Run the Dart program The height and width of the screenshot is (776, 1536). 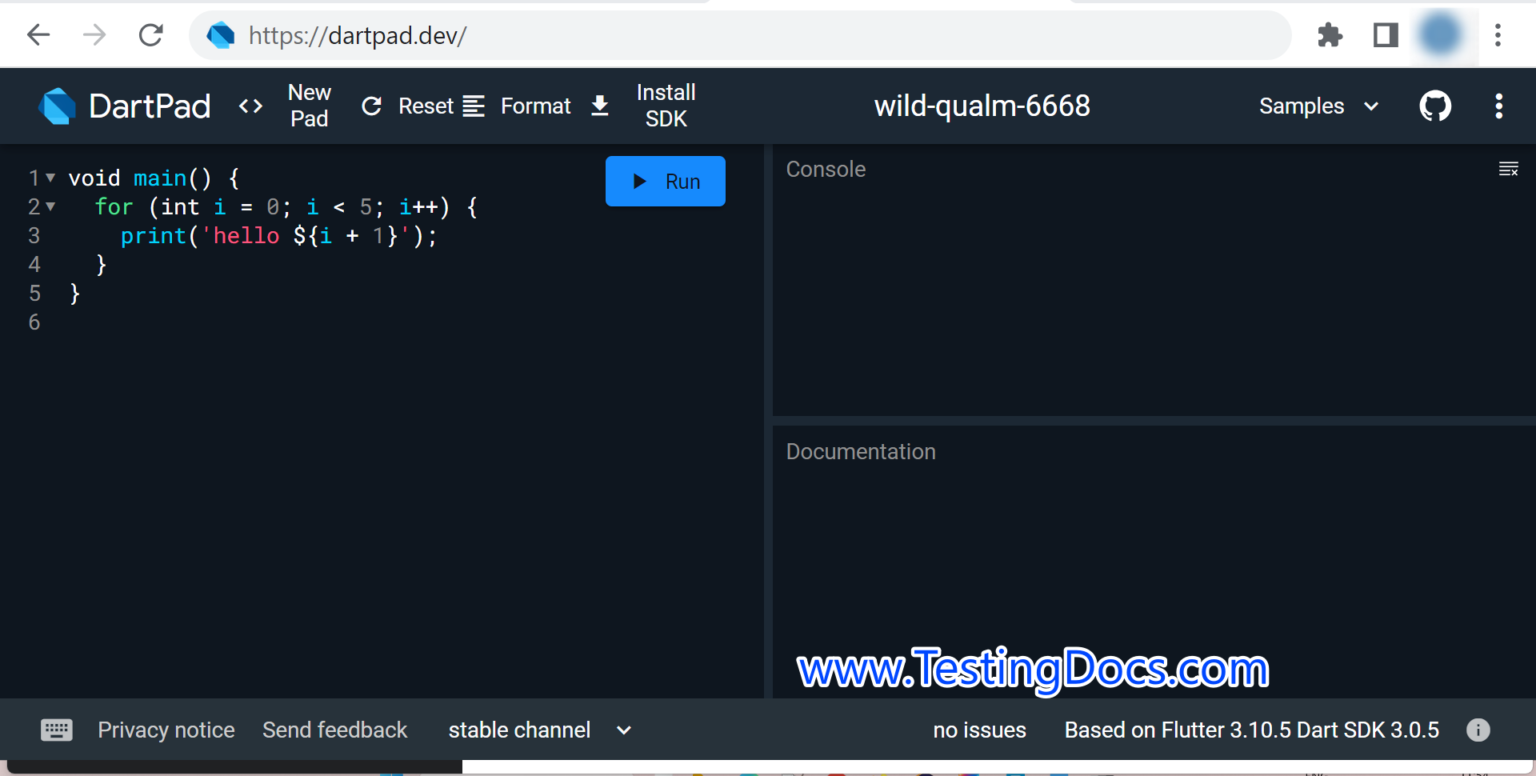click(665, 181)
